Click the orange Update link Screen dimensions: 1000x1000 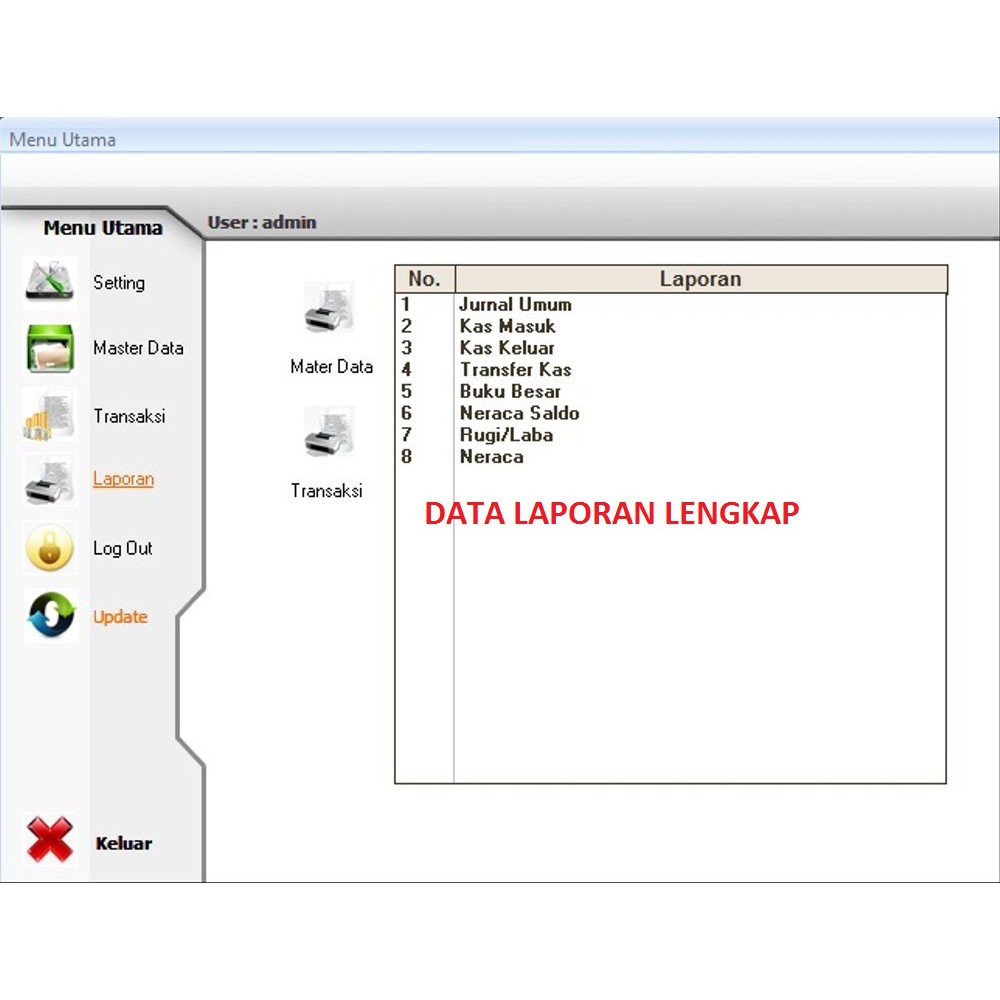point(120,617)
